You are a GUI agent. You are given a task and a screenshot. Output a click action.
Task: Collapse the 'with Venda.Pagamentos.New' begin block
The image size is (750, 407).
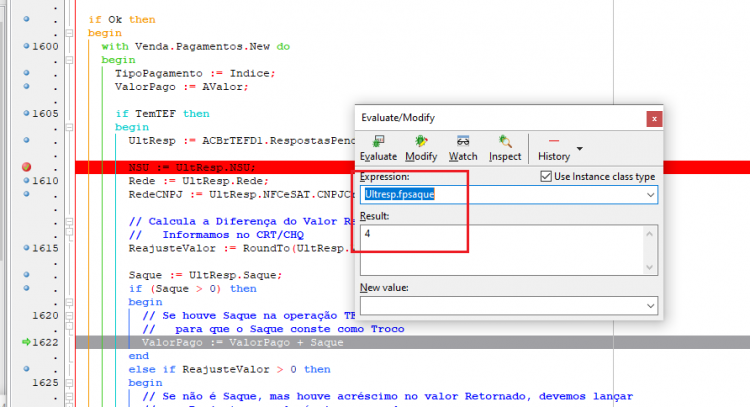tap(69, 60)
